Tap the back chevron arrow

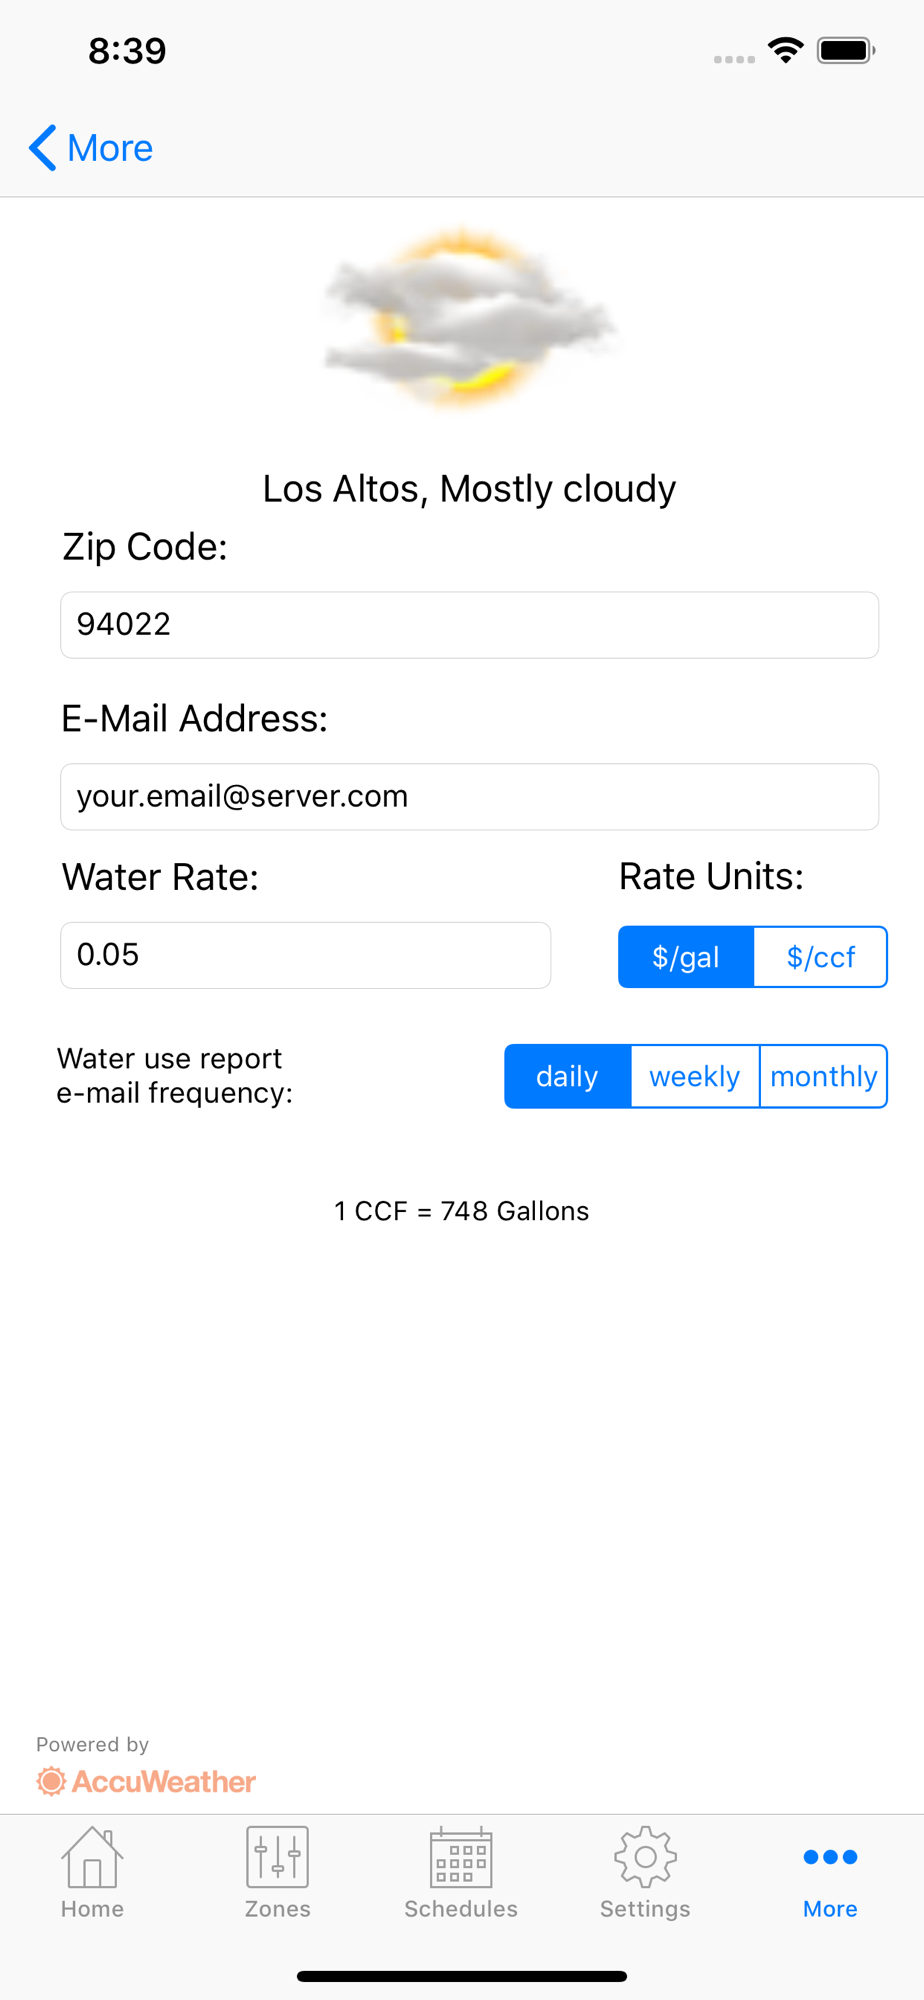[x=42, y=148]
